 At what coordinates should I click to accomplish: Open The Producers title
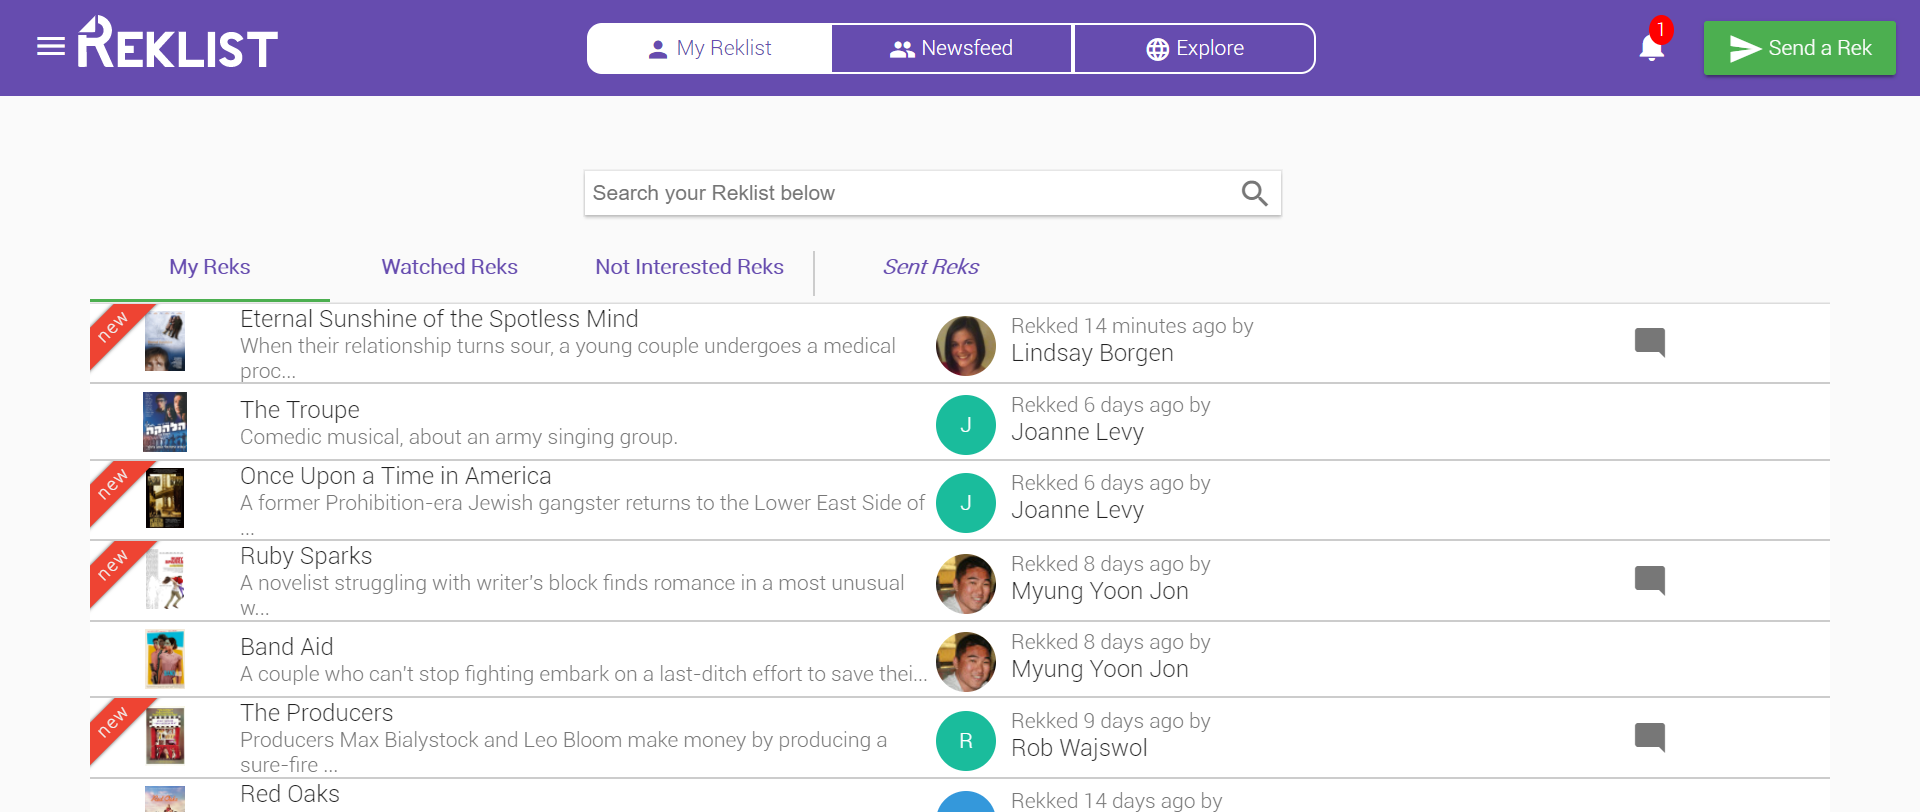(317, 713)
